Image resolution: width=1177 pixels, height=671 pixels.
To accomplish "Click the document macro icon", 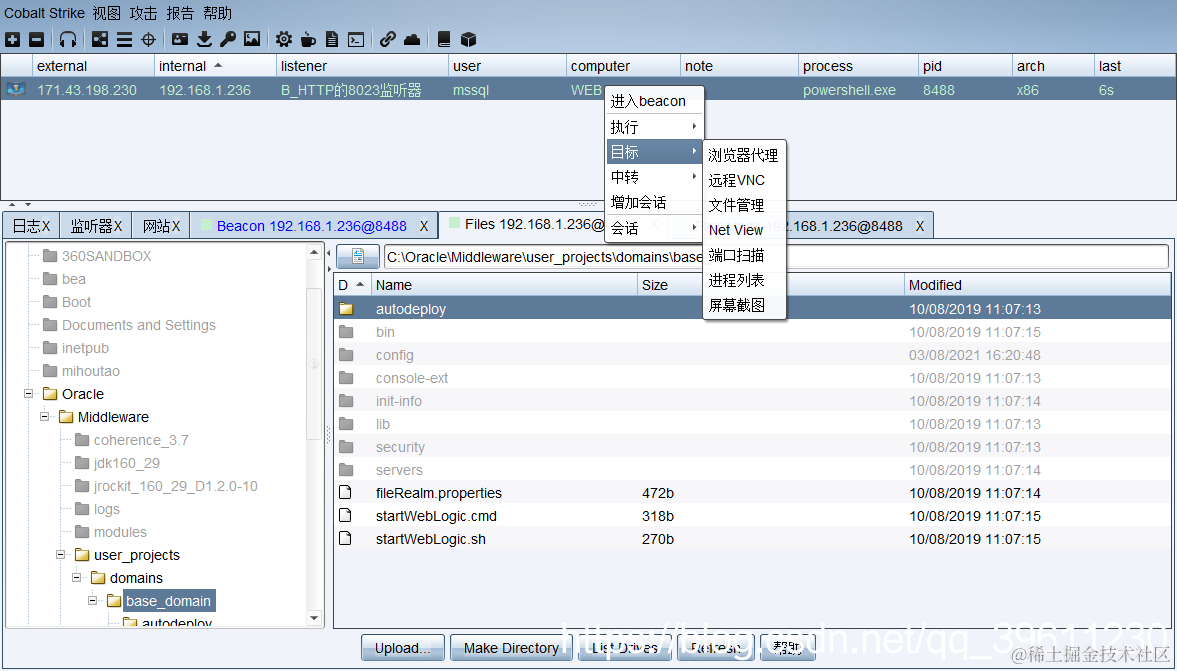I will click(332, 40).
